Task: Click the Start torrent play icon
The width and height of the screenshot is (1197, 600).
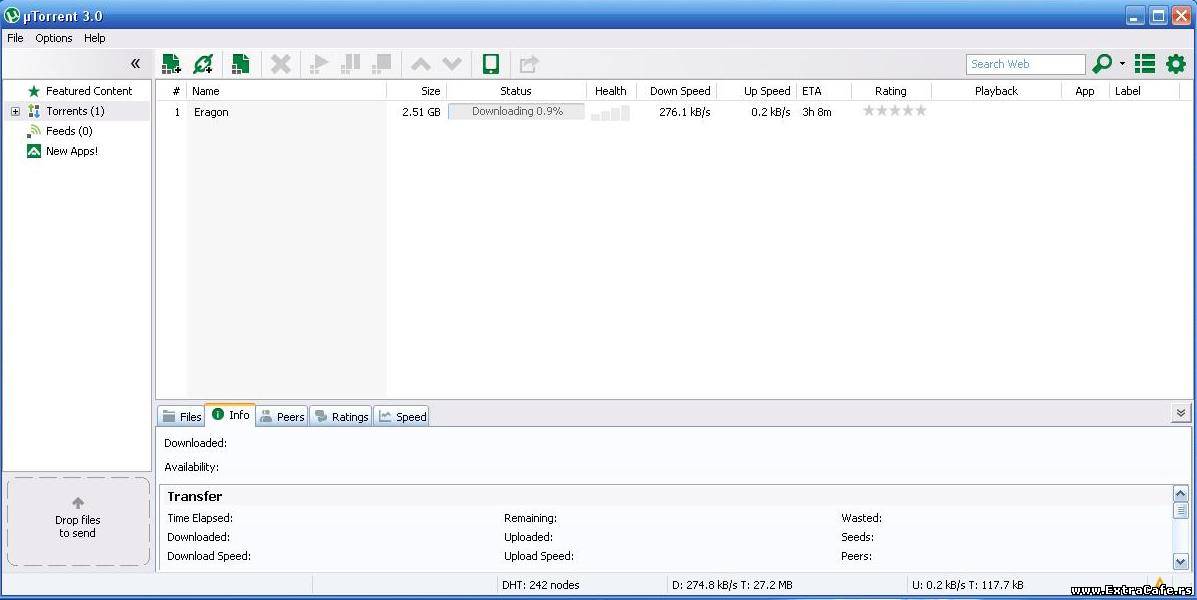Action: coord(319,64)
